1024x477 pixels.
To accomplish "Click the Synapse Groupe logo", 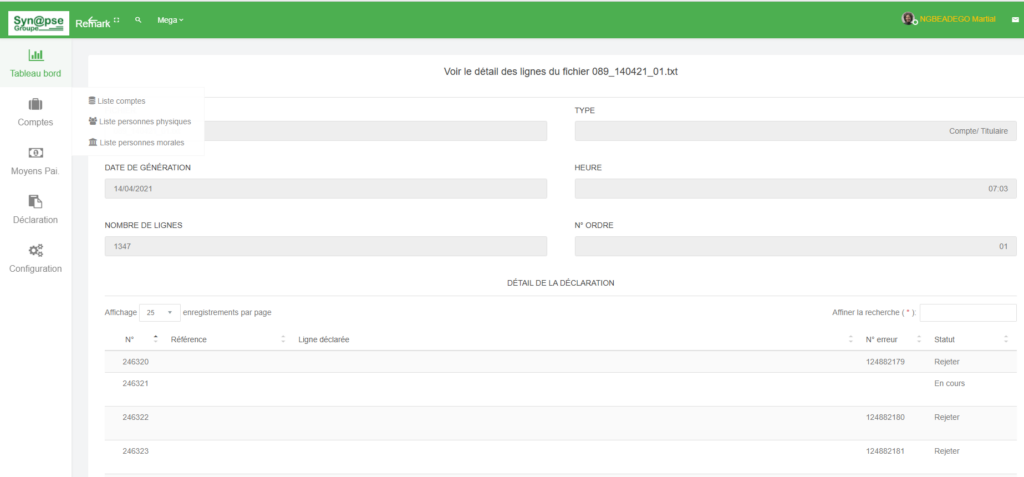I will tap(38, 20).
